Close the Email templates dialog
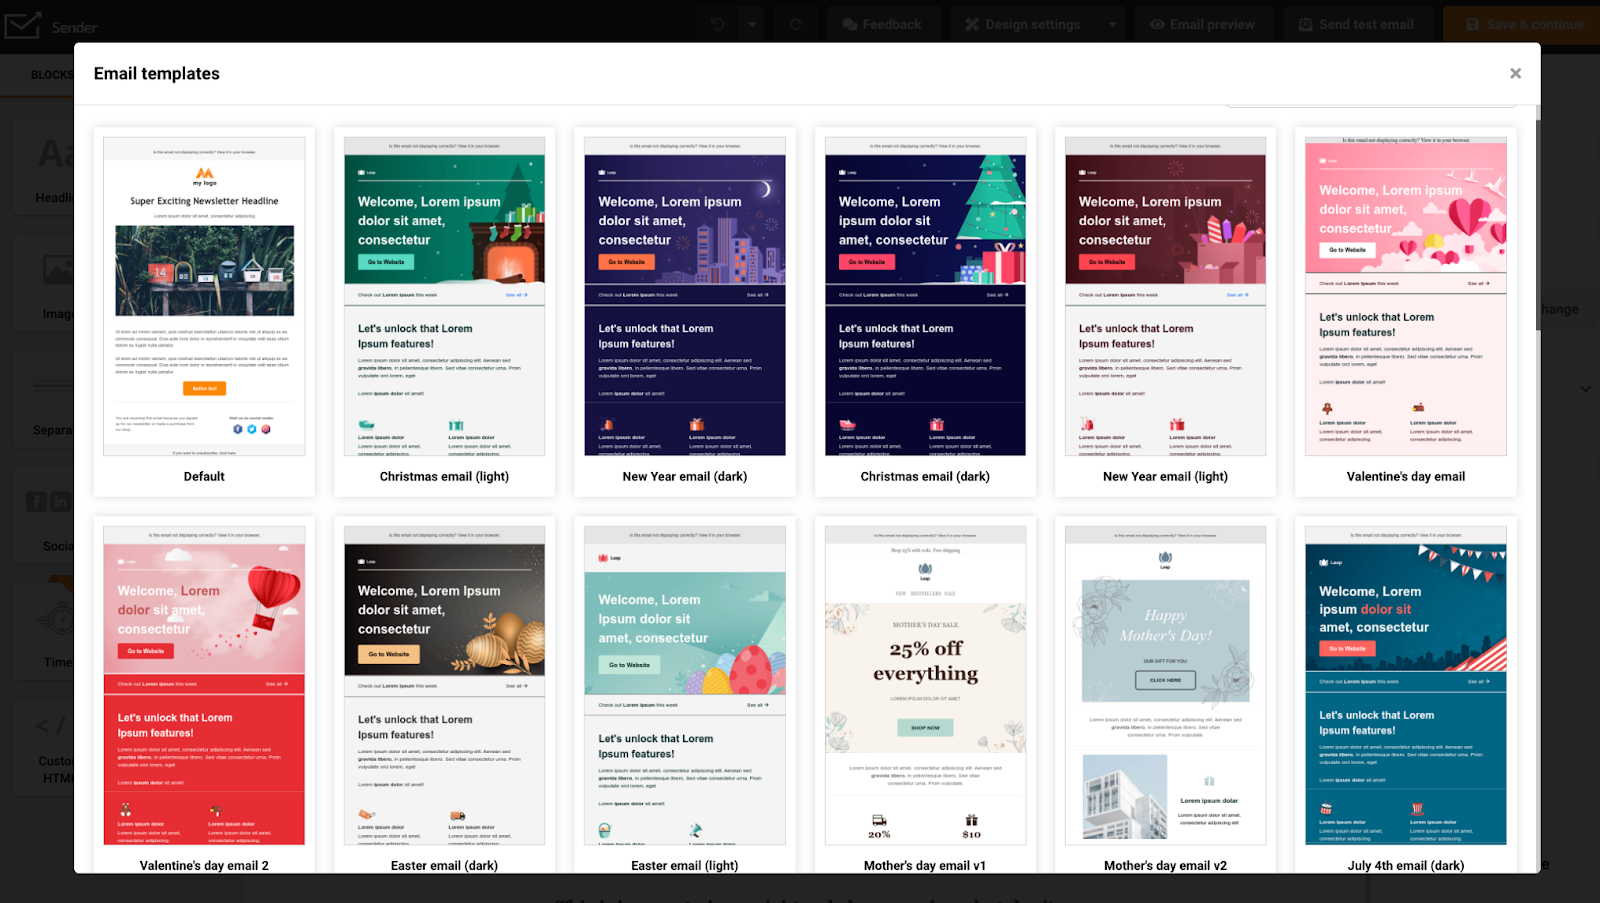The image size is (1600, 903). (1515, 73)
